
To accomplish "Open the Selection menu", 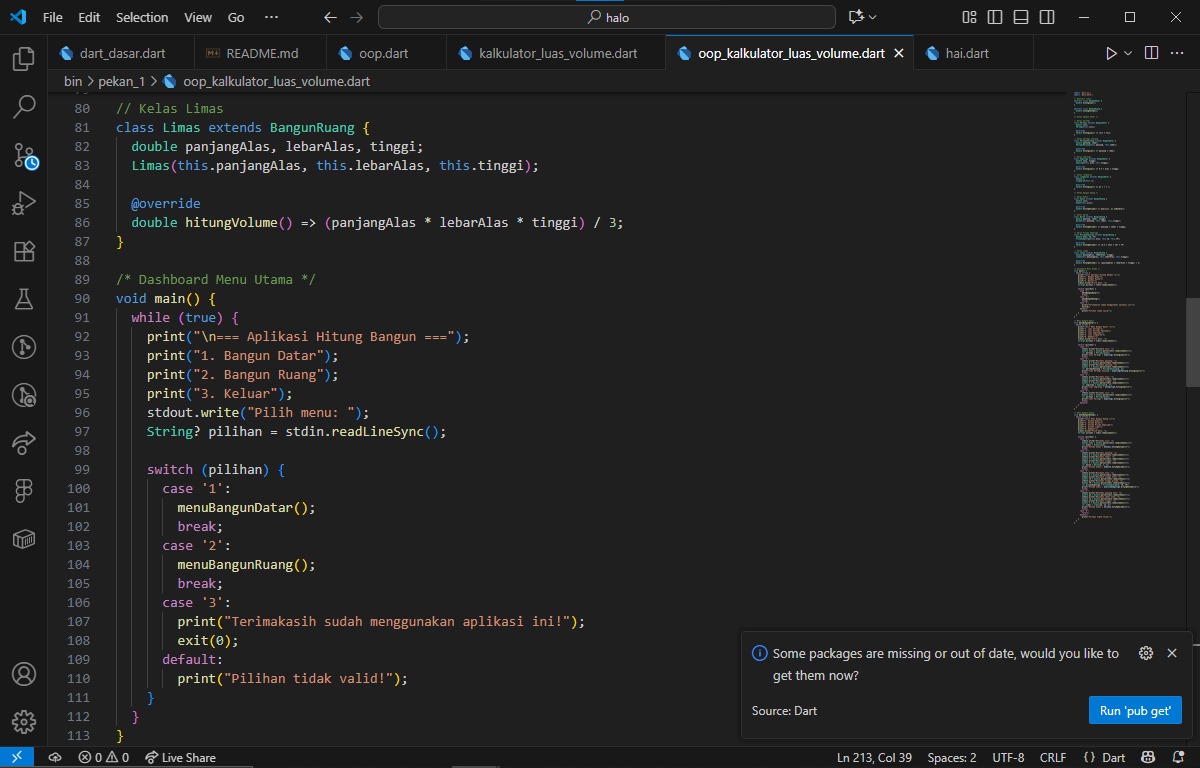I will 142,17.
